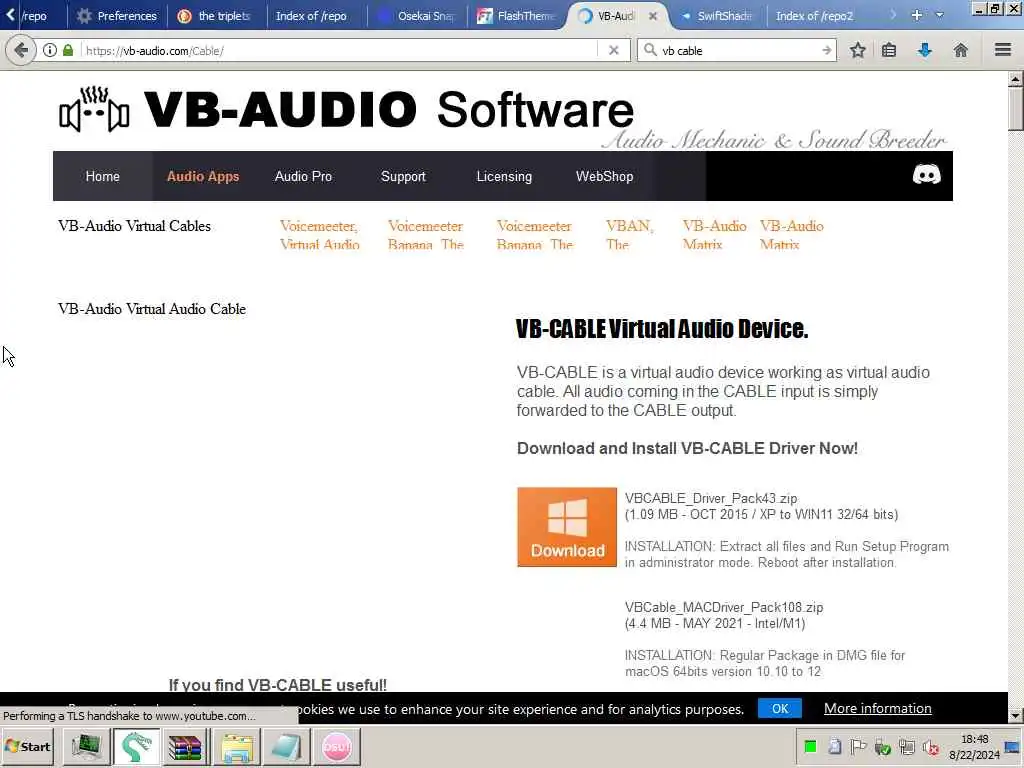Switch to the Preferences tab
Screen dimensions: 1024x768
[117, 16]
